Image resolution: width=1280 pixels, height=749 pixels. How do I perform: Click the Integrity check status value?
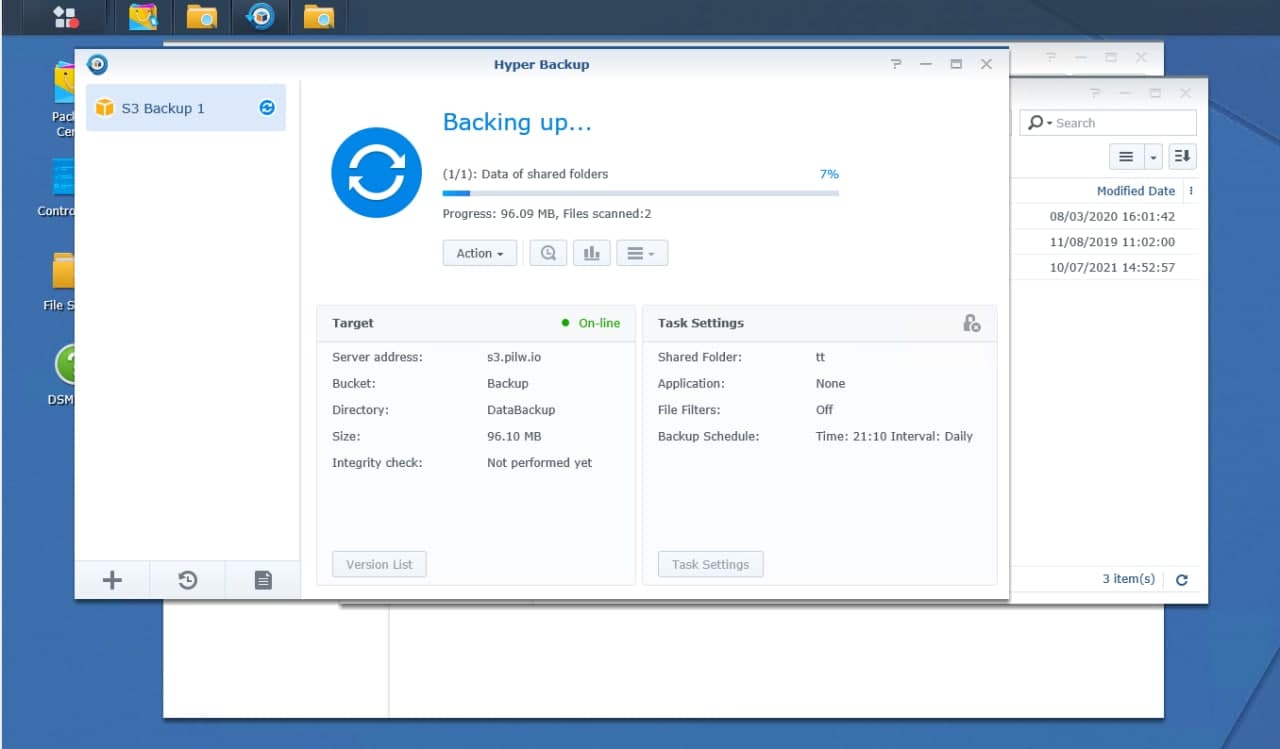pos(539,463)
